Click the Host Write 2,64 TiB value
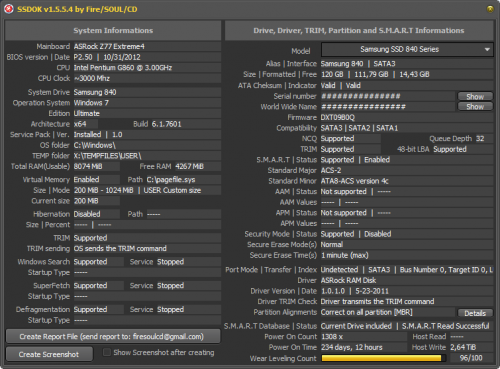The height and width of the screenshot is (369, 500). click(463, 347)
